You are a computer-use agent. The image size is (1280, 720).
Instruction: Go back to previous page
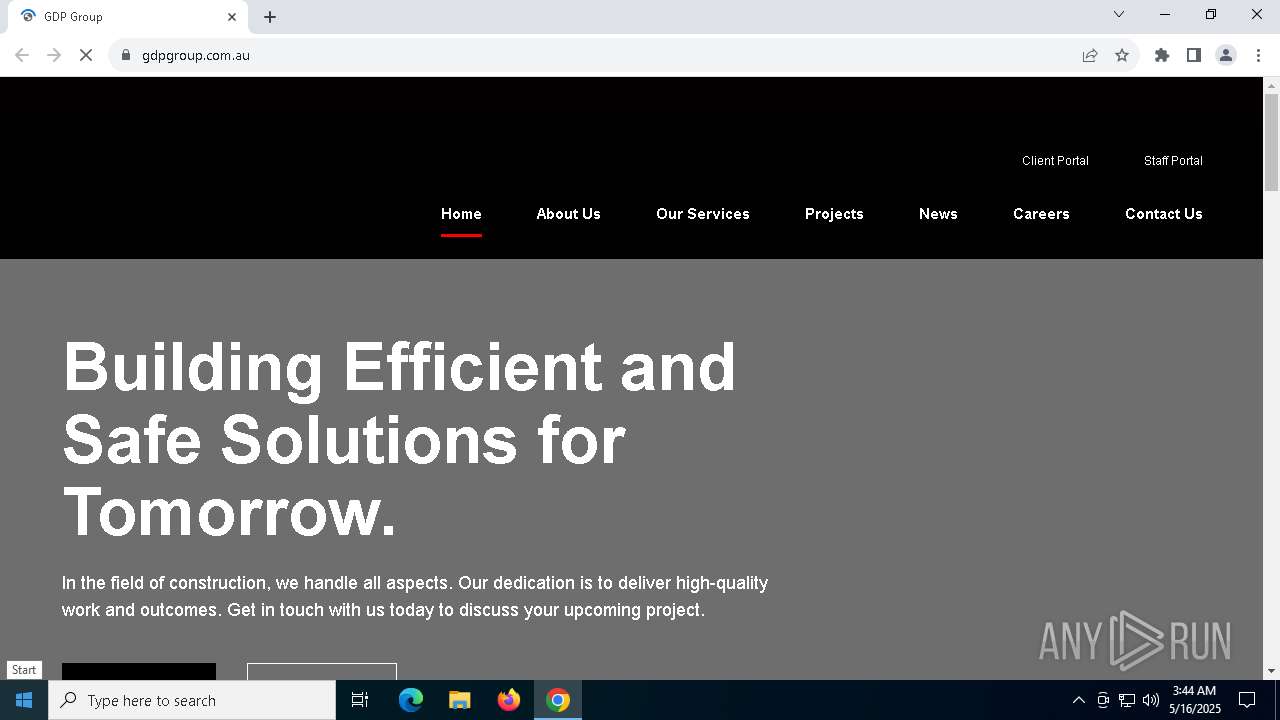[22, 55]
